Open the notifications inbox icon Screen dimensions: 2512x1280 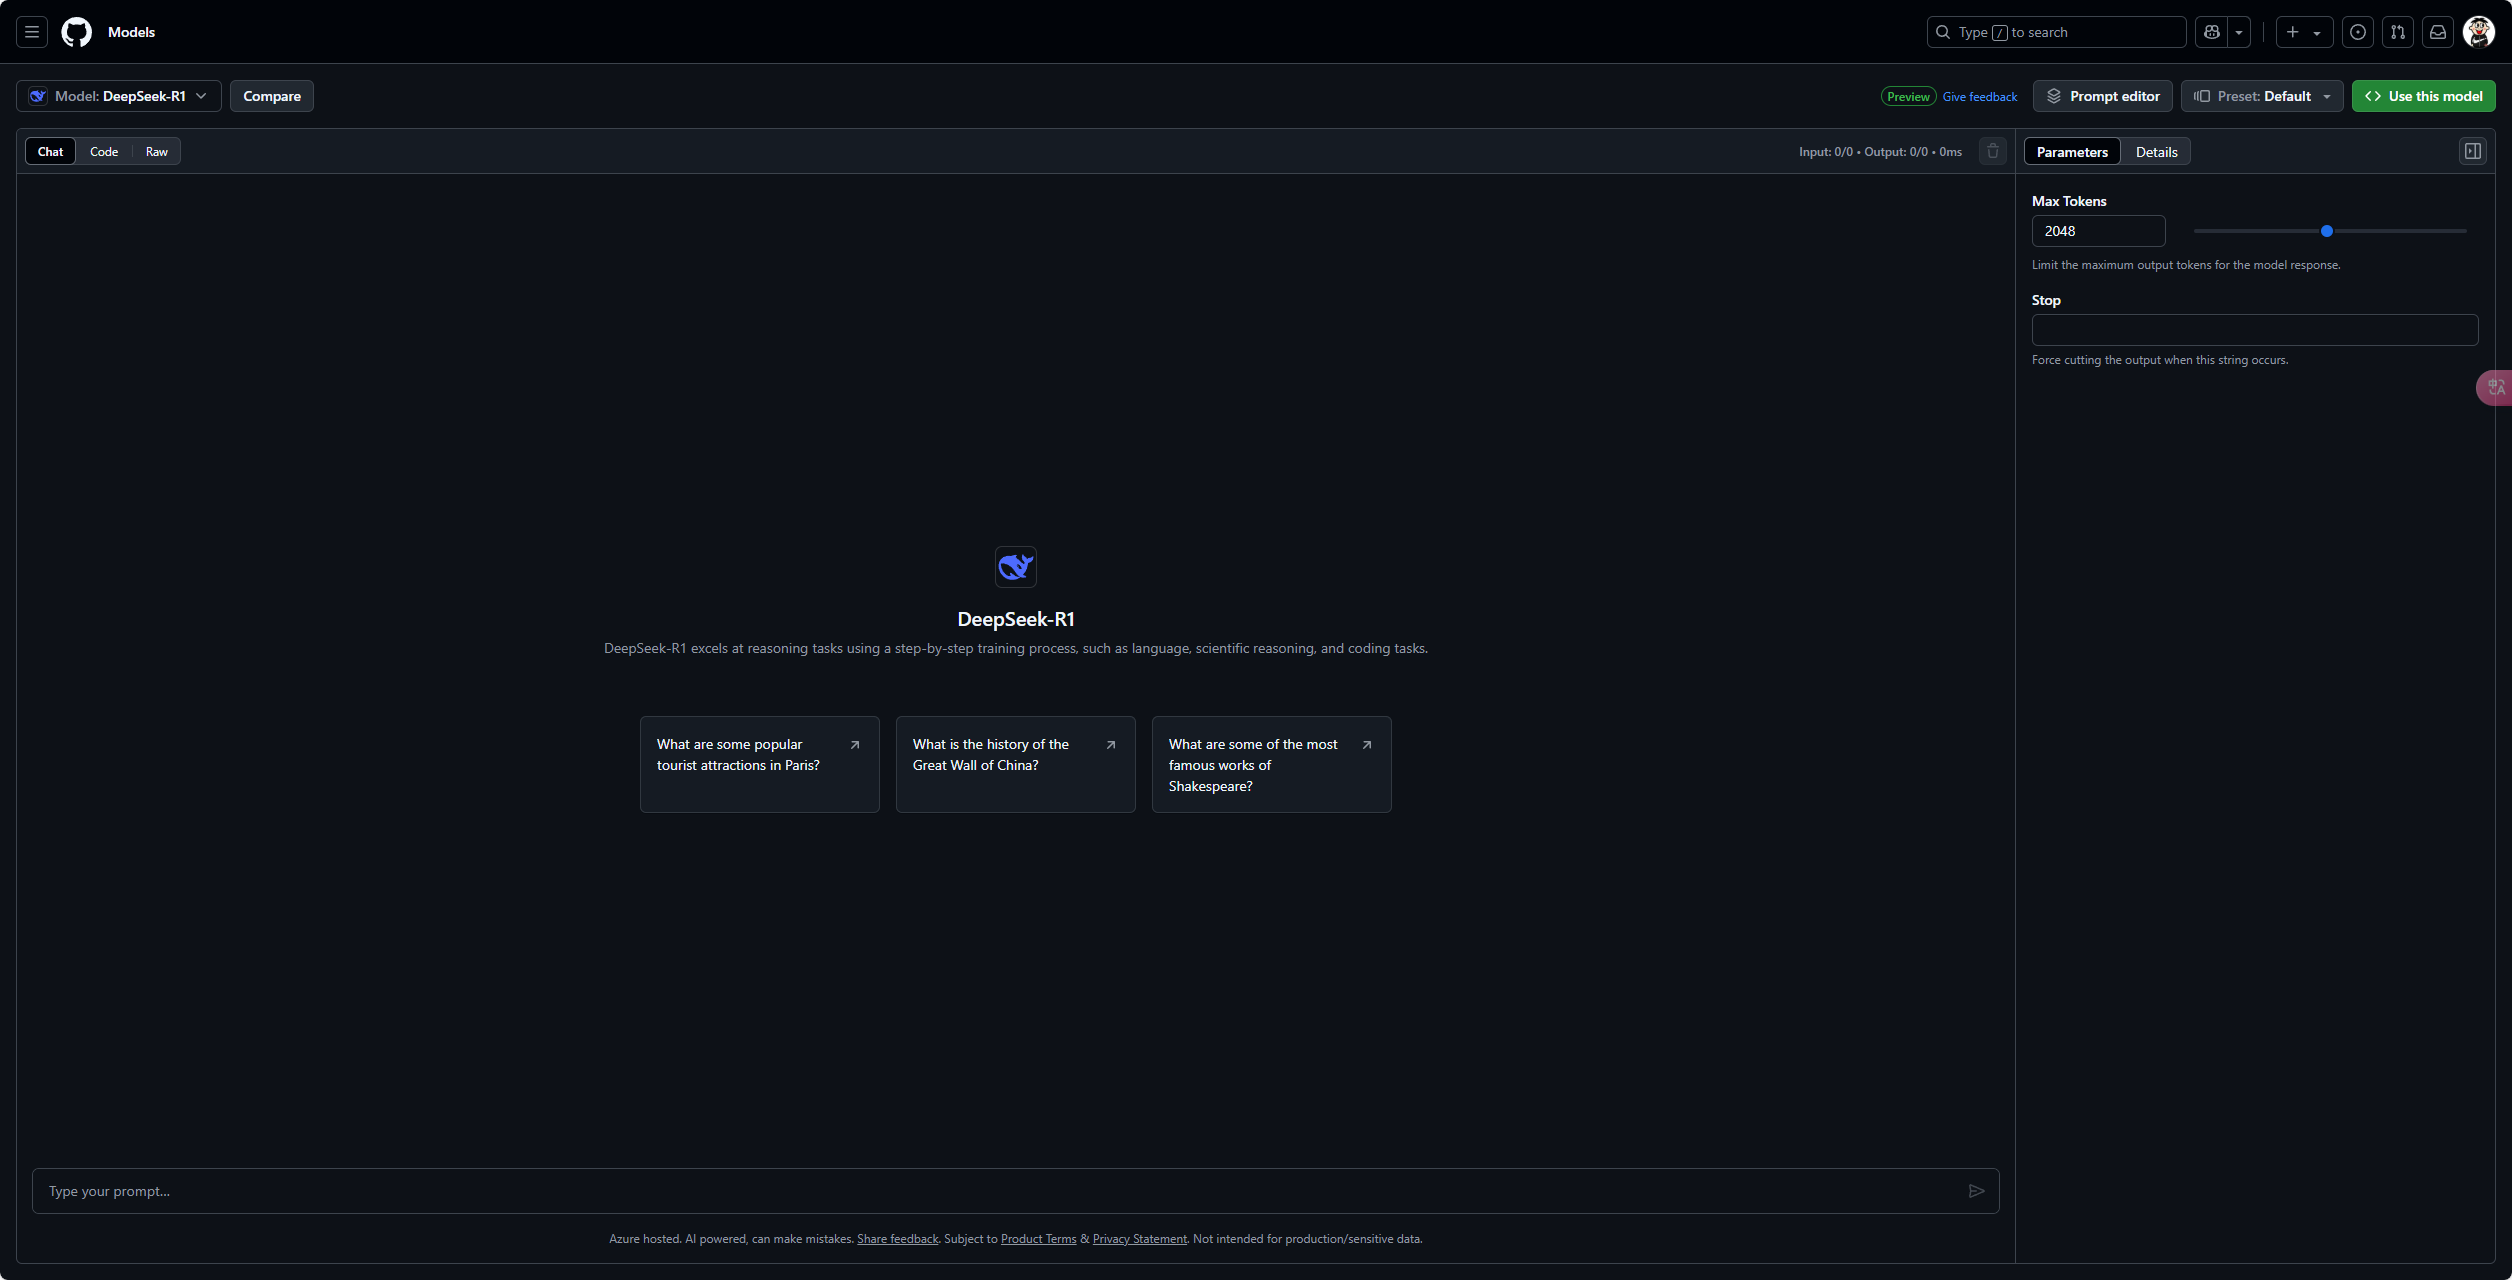coord(2438,32)
